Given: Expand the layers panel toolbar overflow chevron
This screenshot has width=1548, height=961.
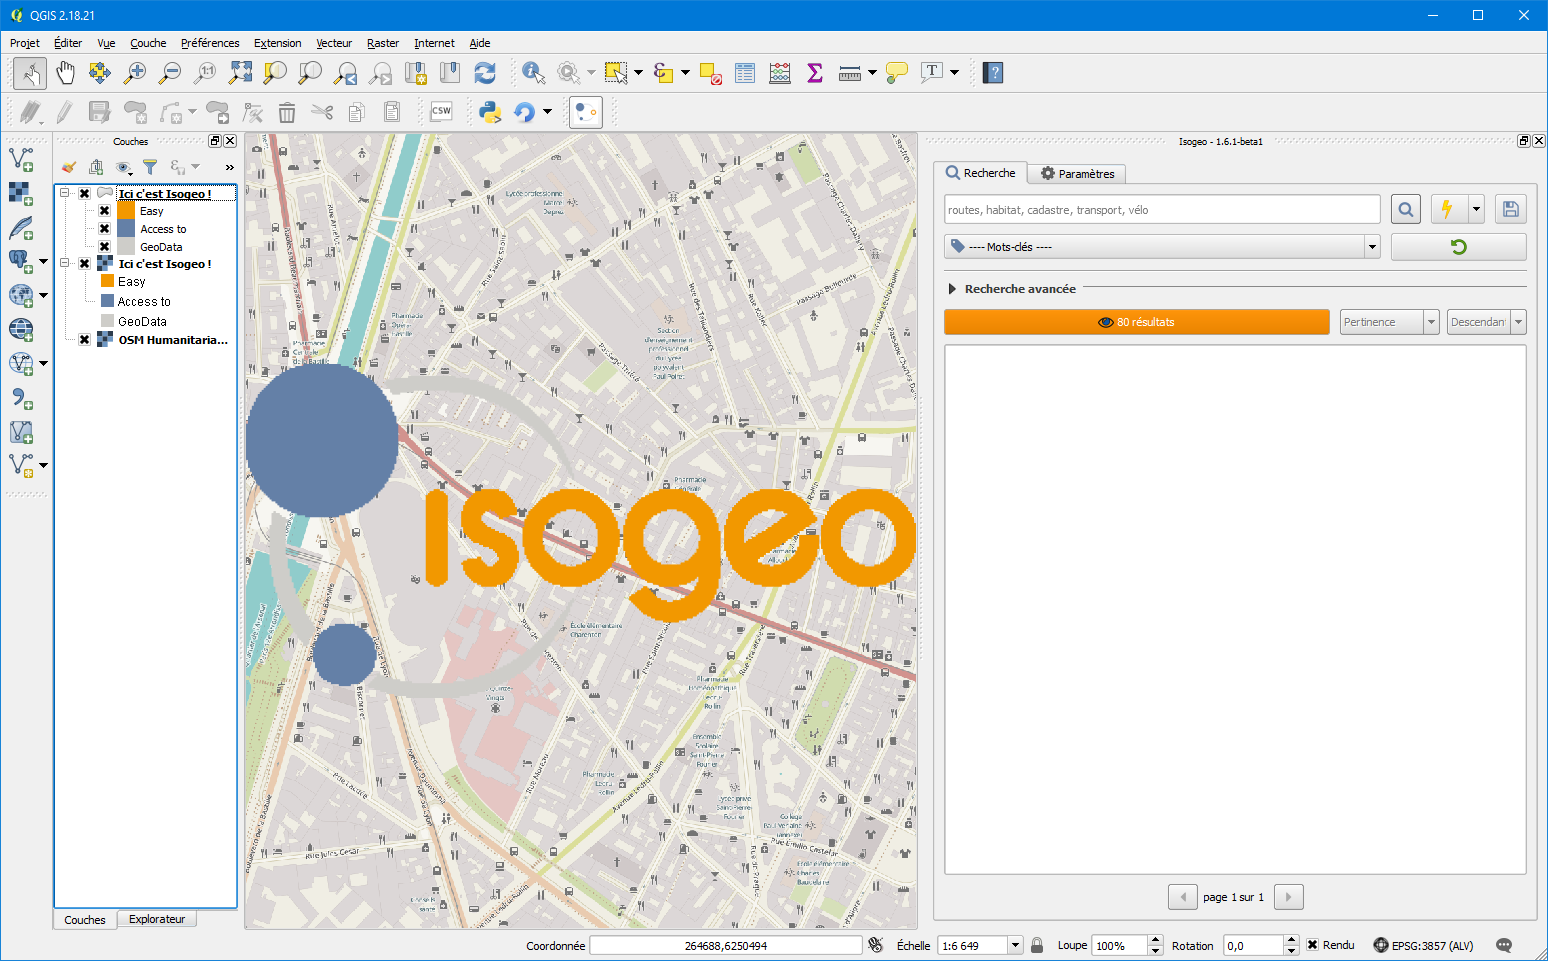Looking at the screenshot, I should pos(229,167).
